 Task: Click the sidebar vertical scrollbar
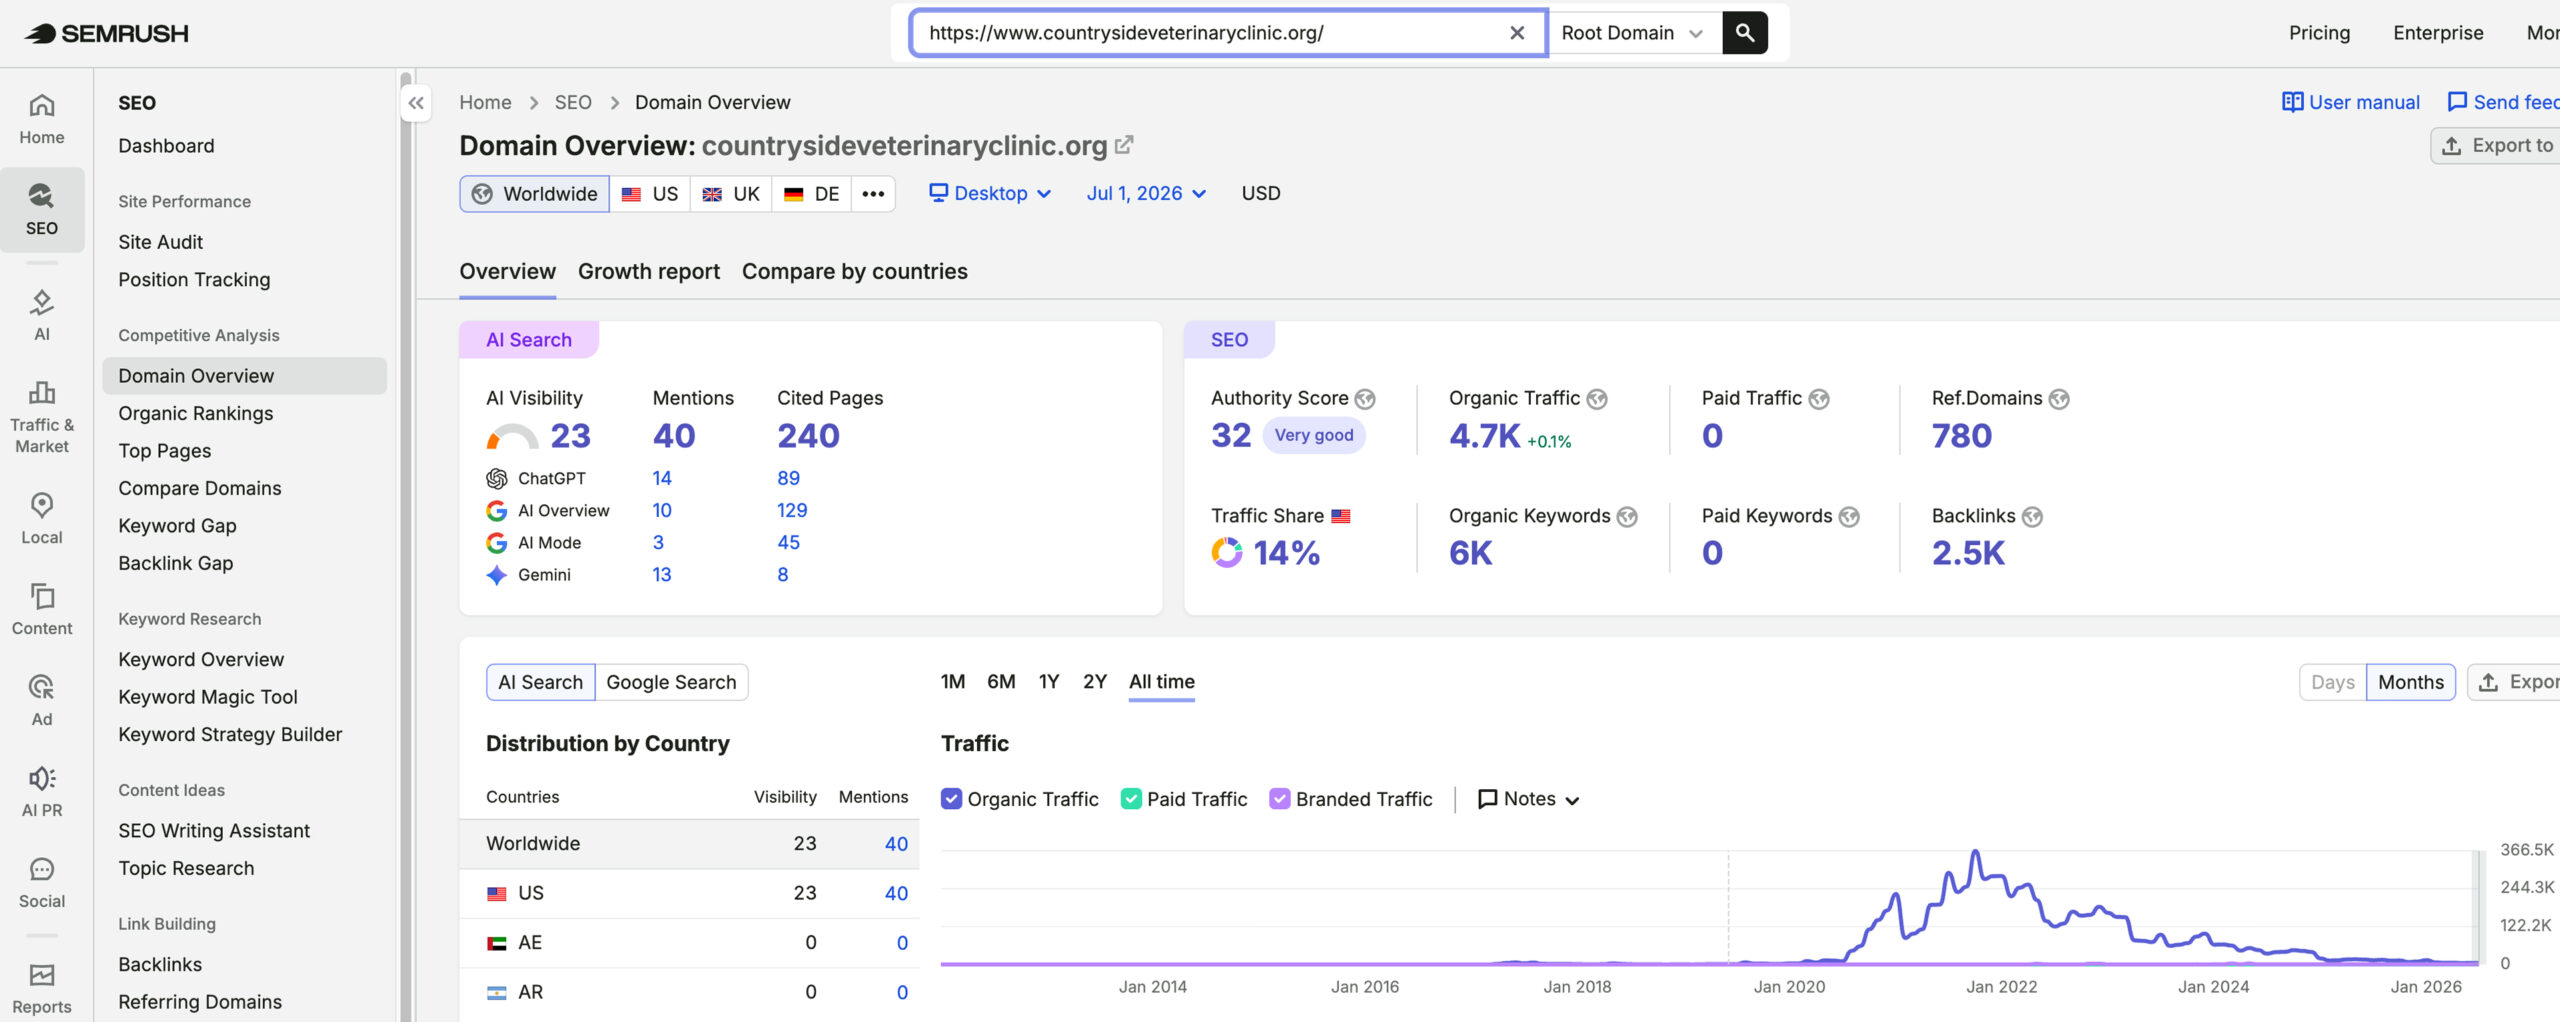click(406, 545)
